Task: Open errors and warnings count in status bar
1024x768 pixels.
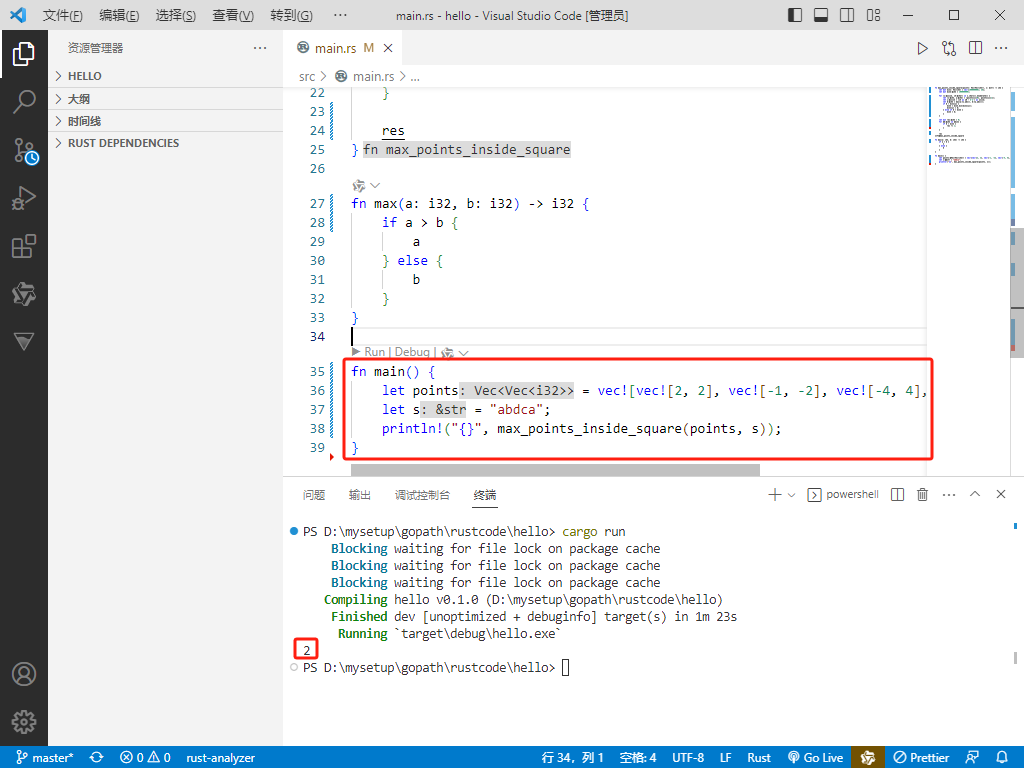Action: (x=145, y=758)
